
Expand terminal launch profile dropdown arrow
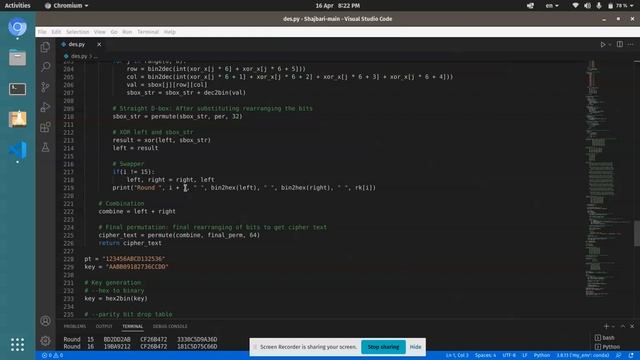613,327
